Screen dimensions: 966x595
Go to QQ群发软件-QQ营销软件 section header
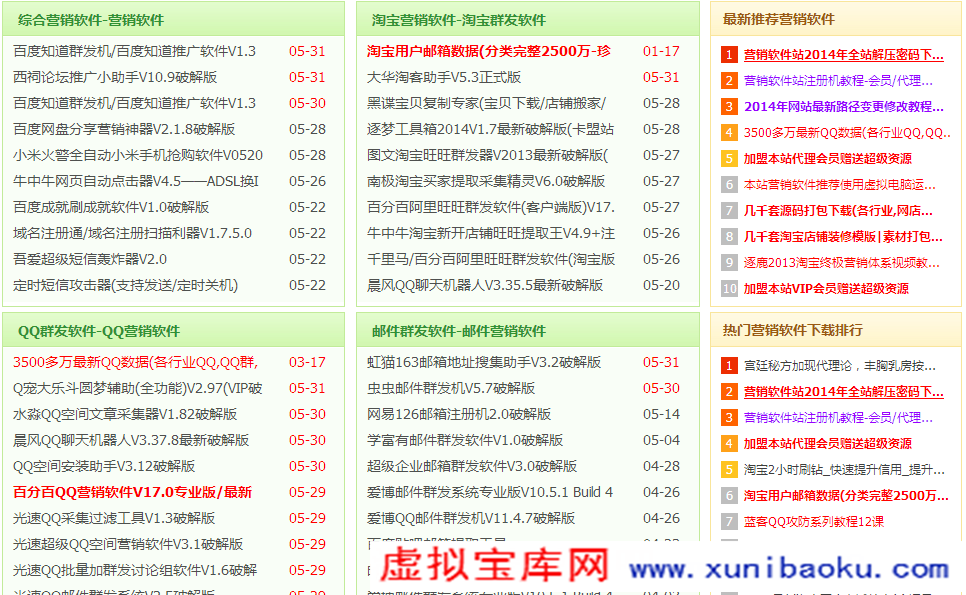[x=99, y=331]
